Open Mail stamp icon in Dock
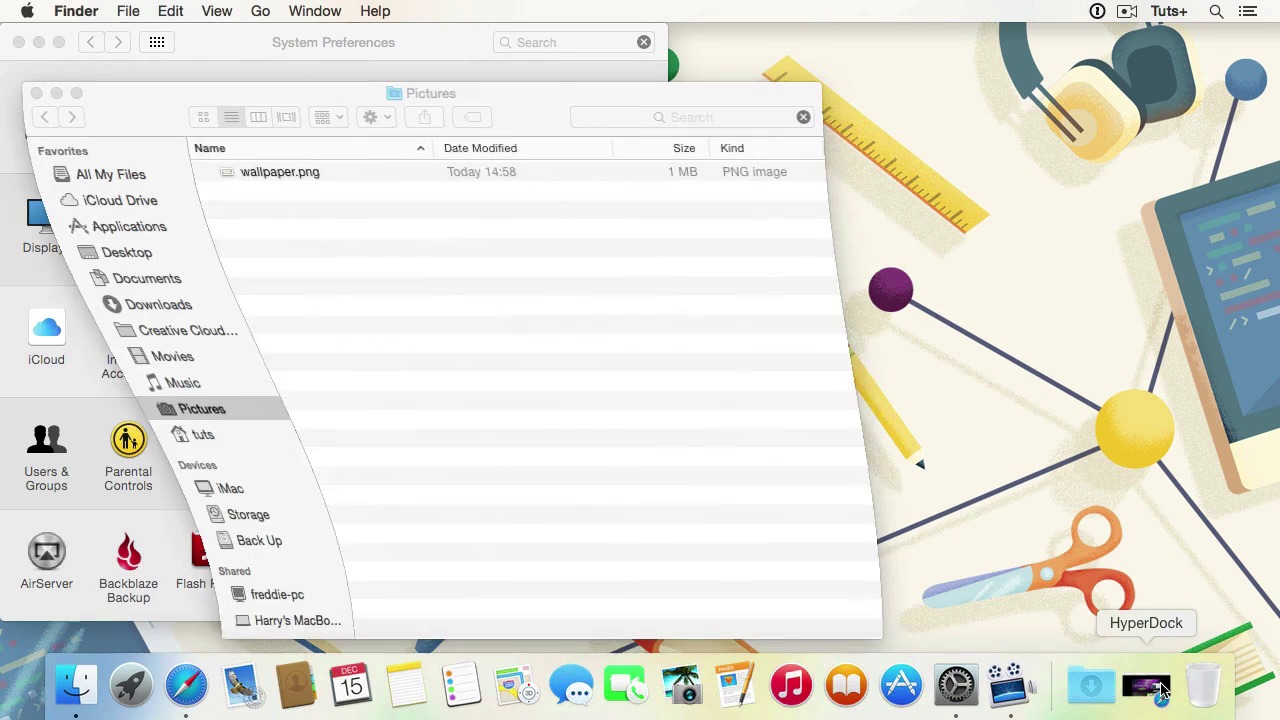1280x720 pixels. pos(241,686)
